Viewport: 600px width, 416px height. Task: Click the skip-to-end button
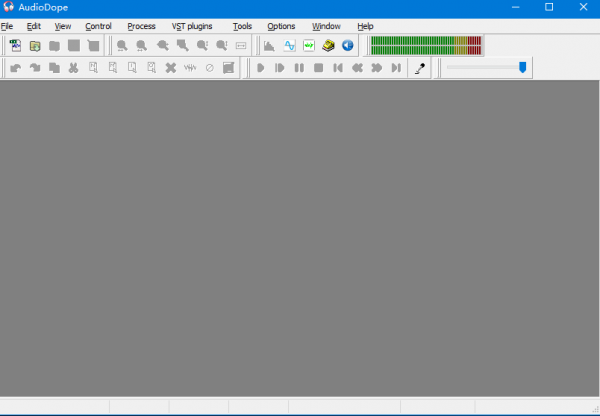[396, 68]
